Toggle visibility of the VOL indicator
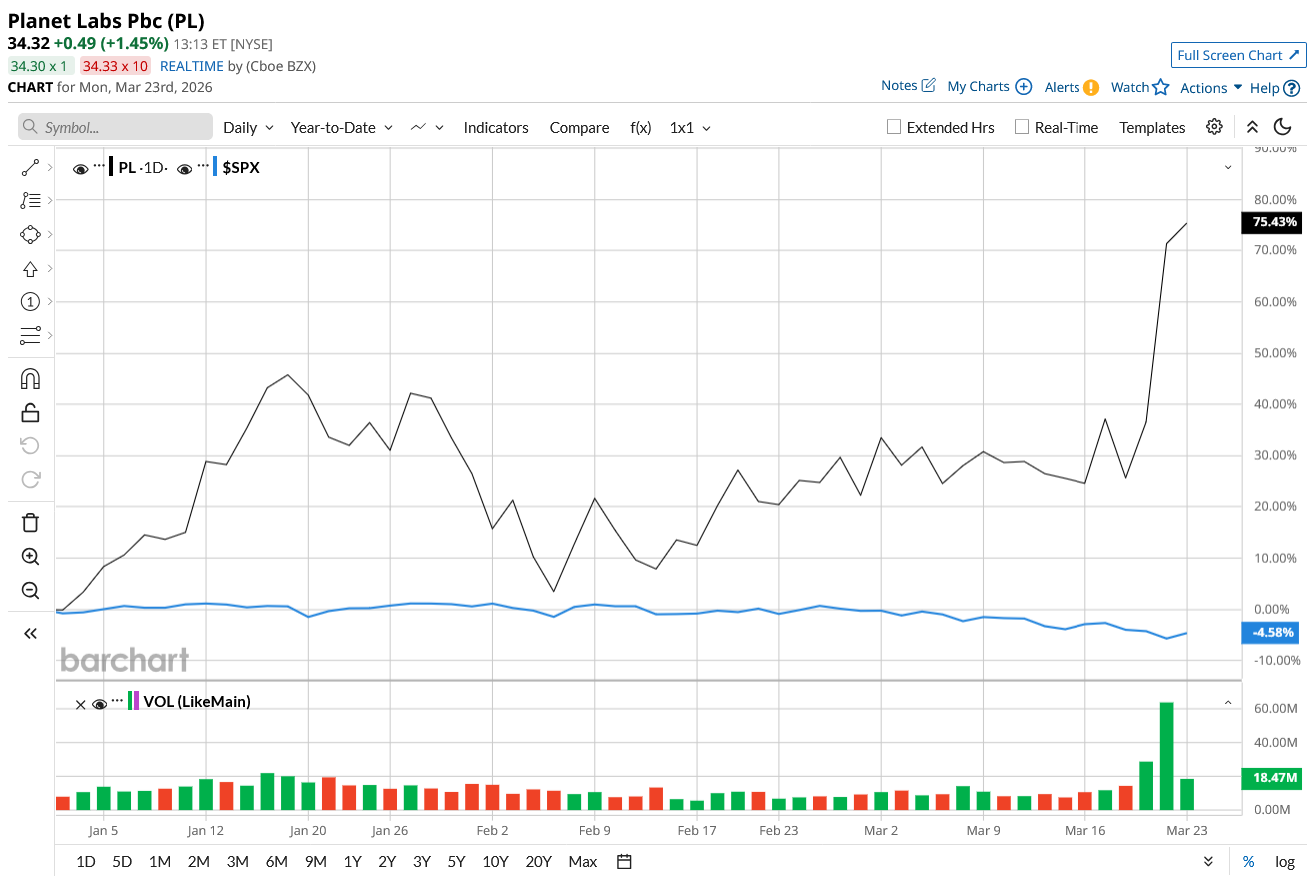Screen dimensions: 1308x876 tap(99, 704)
